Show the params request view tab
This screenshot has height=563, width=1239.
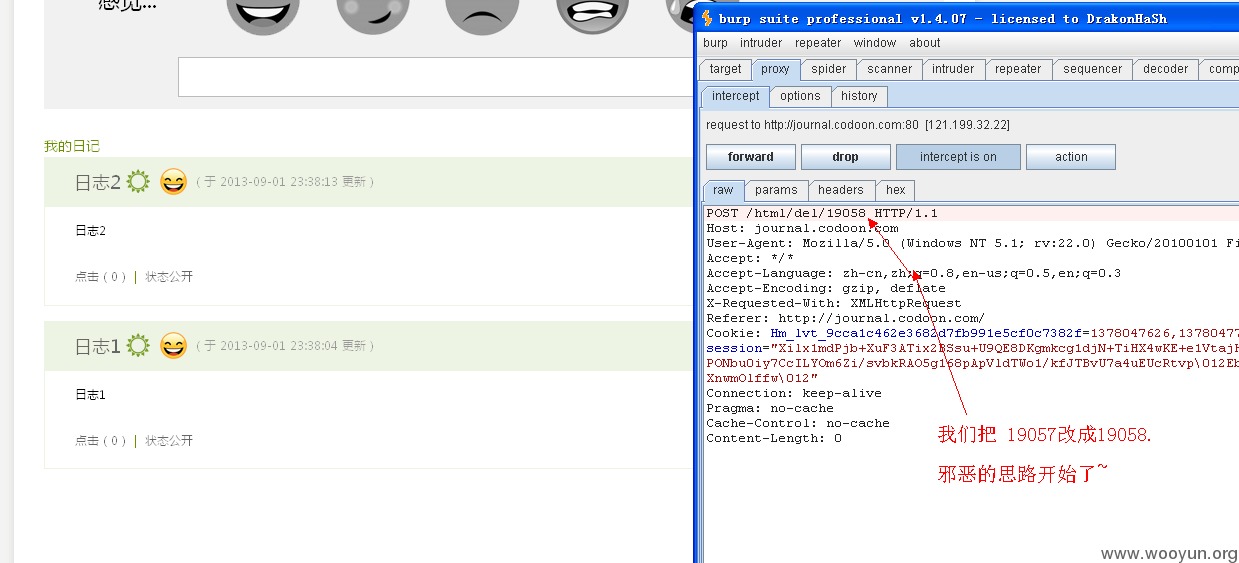pos(776,190)
